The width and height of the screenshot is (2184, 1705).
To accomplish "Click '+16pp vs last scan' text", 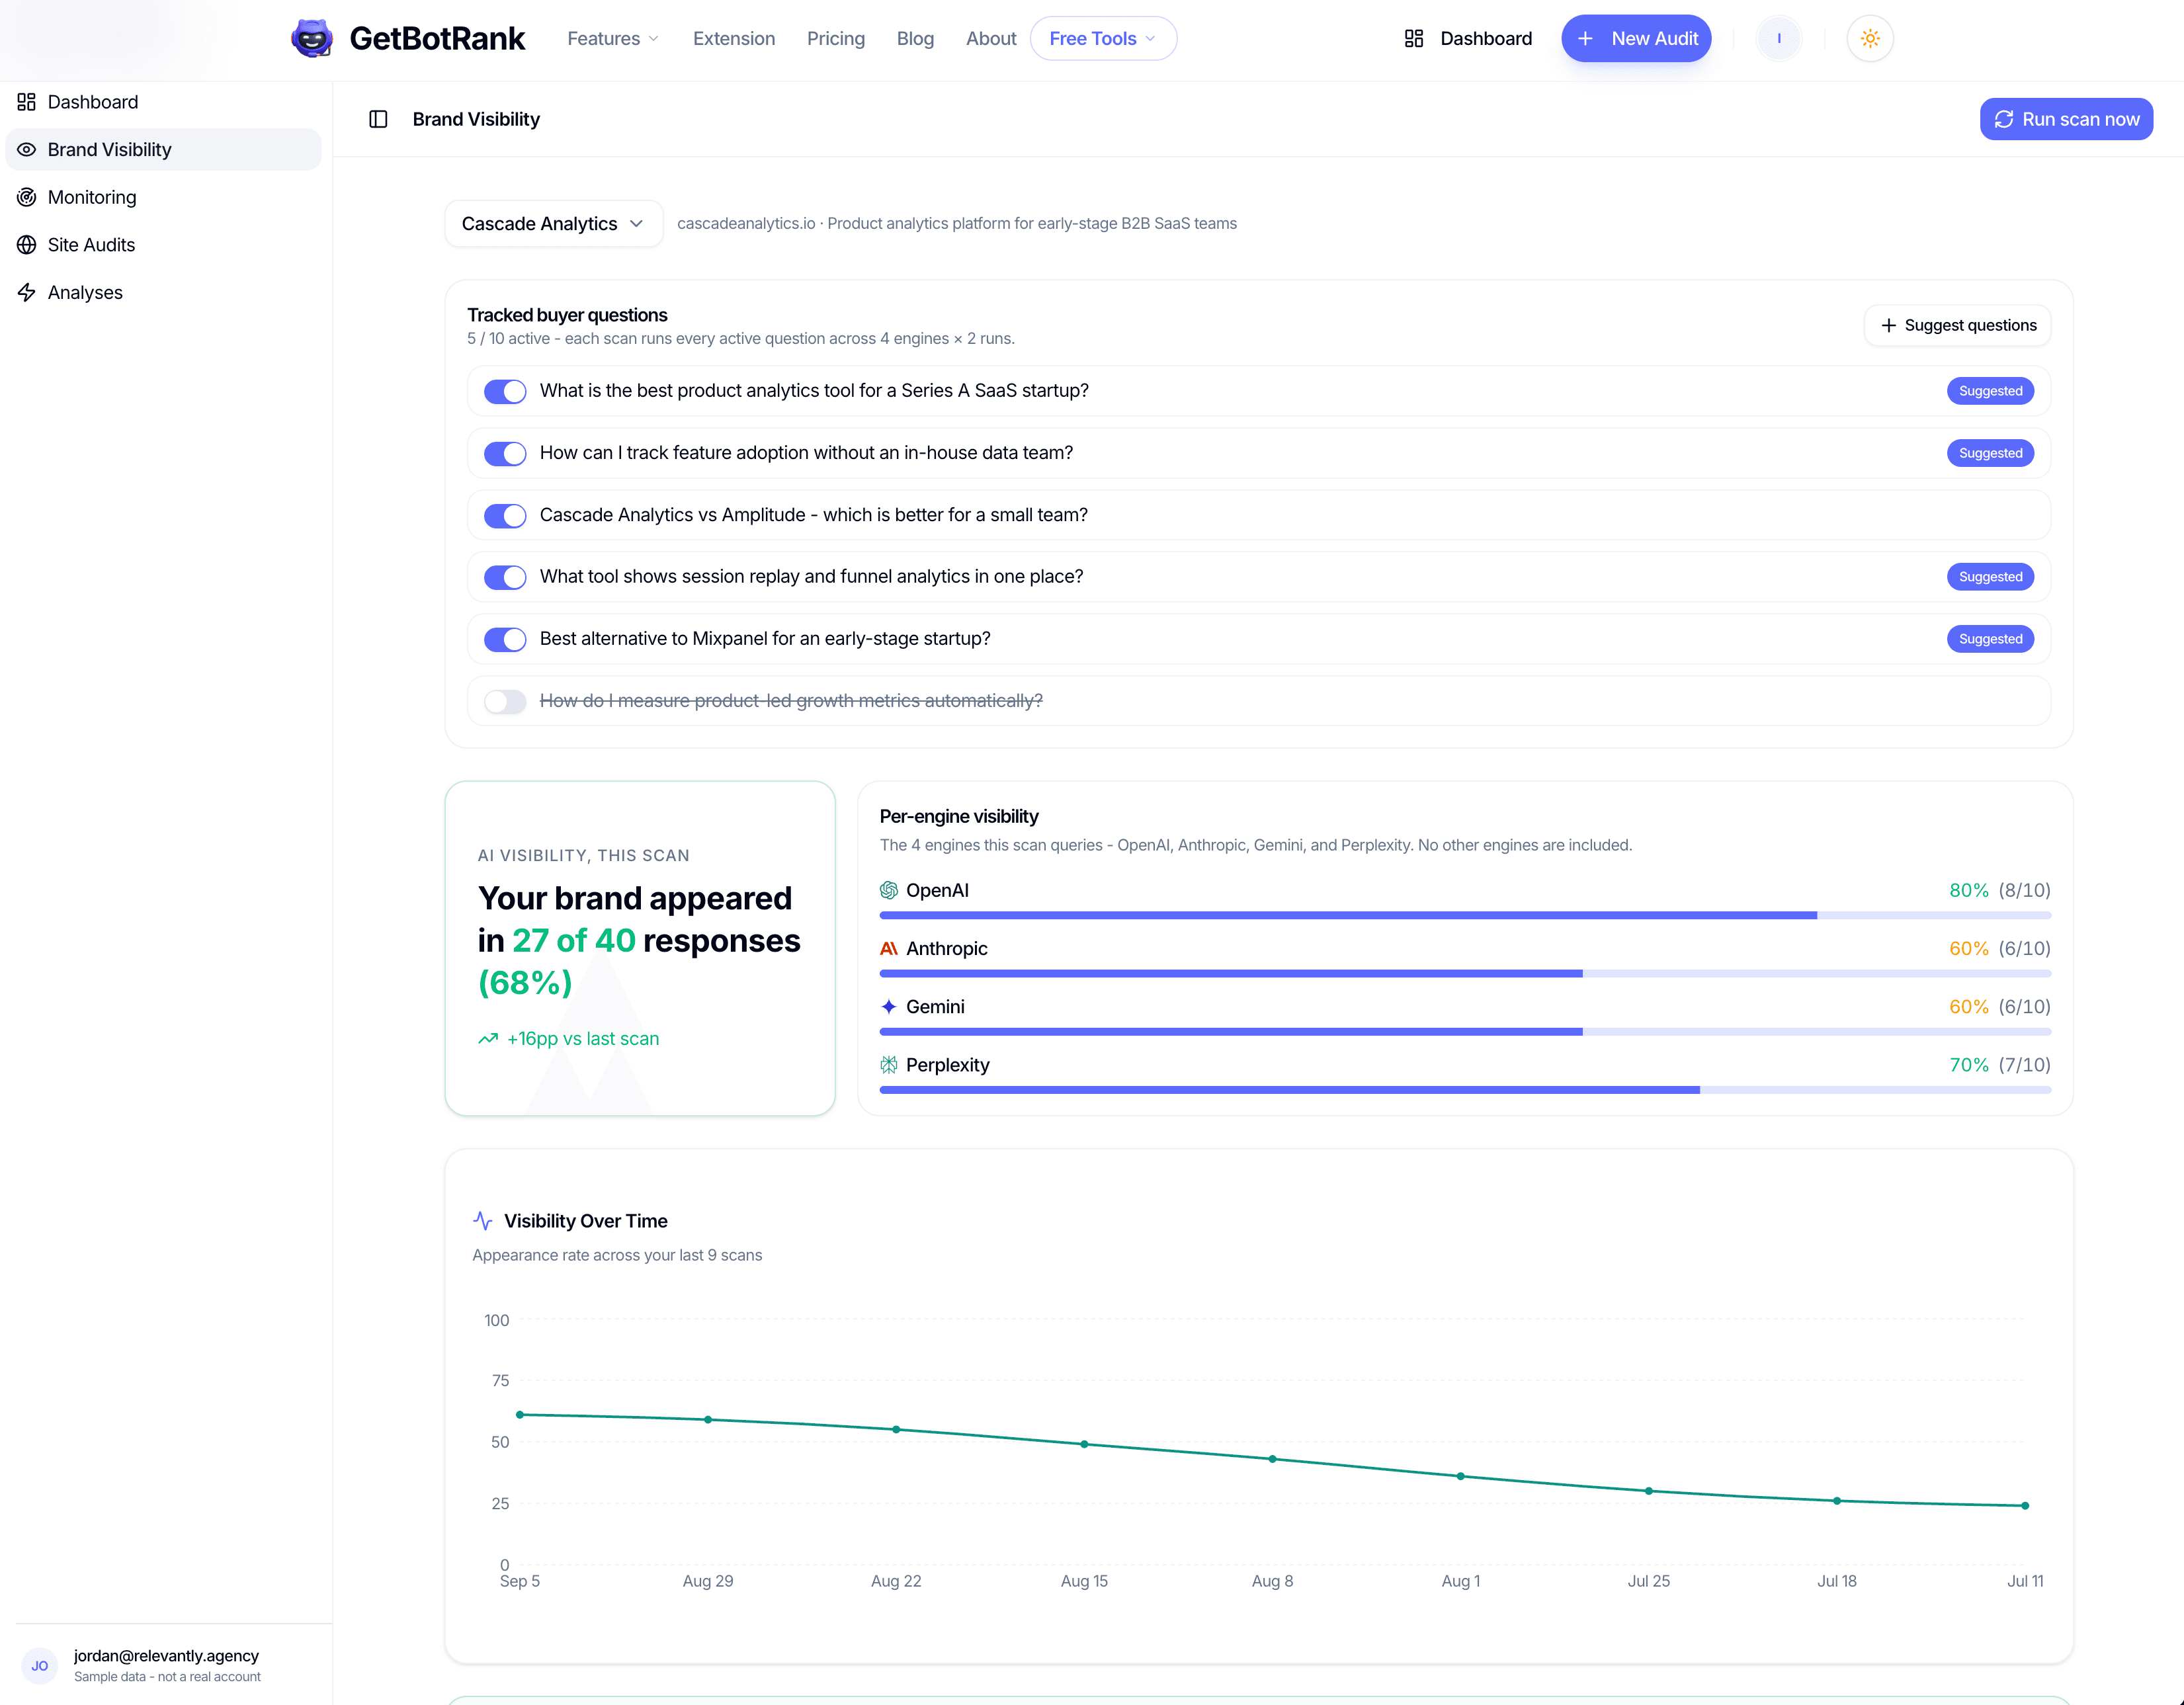I will pos(583,1039).
